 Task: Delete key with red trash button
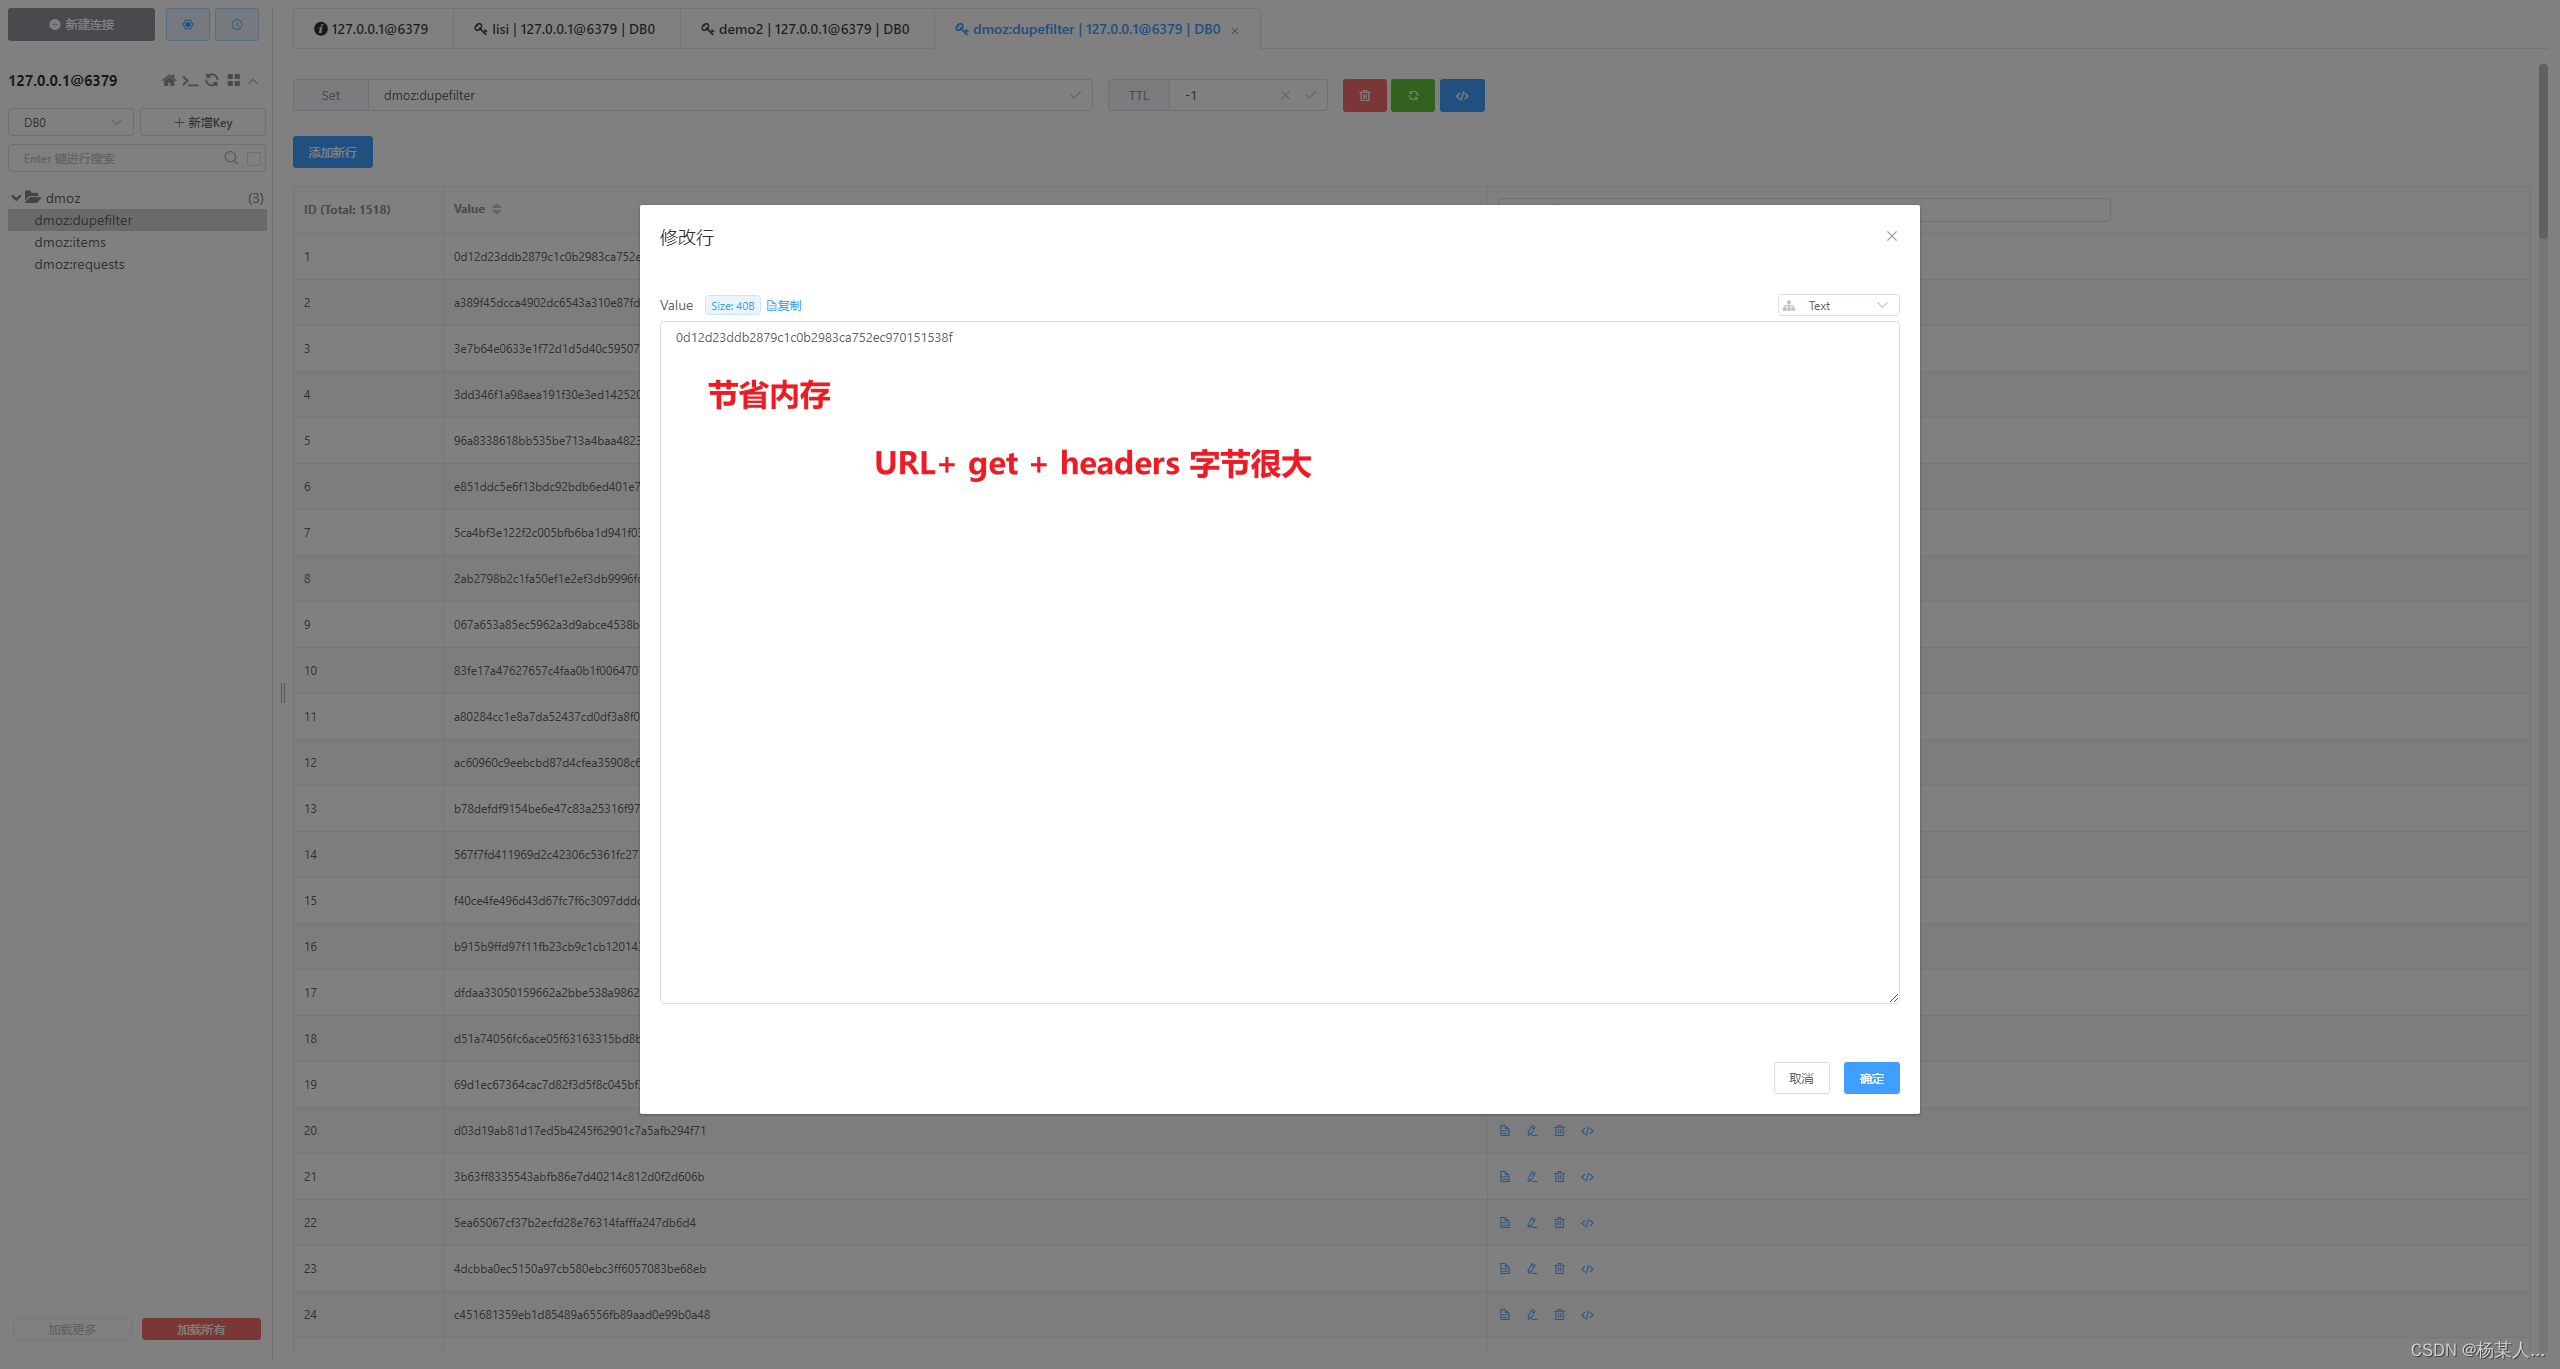[x=1364, y=96]
